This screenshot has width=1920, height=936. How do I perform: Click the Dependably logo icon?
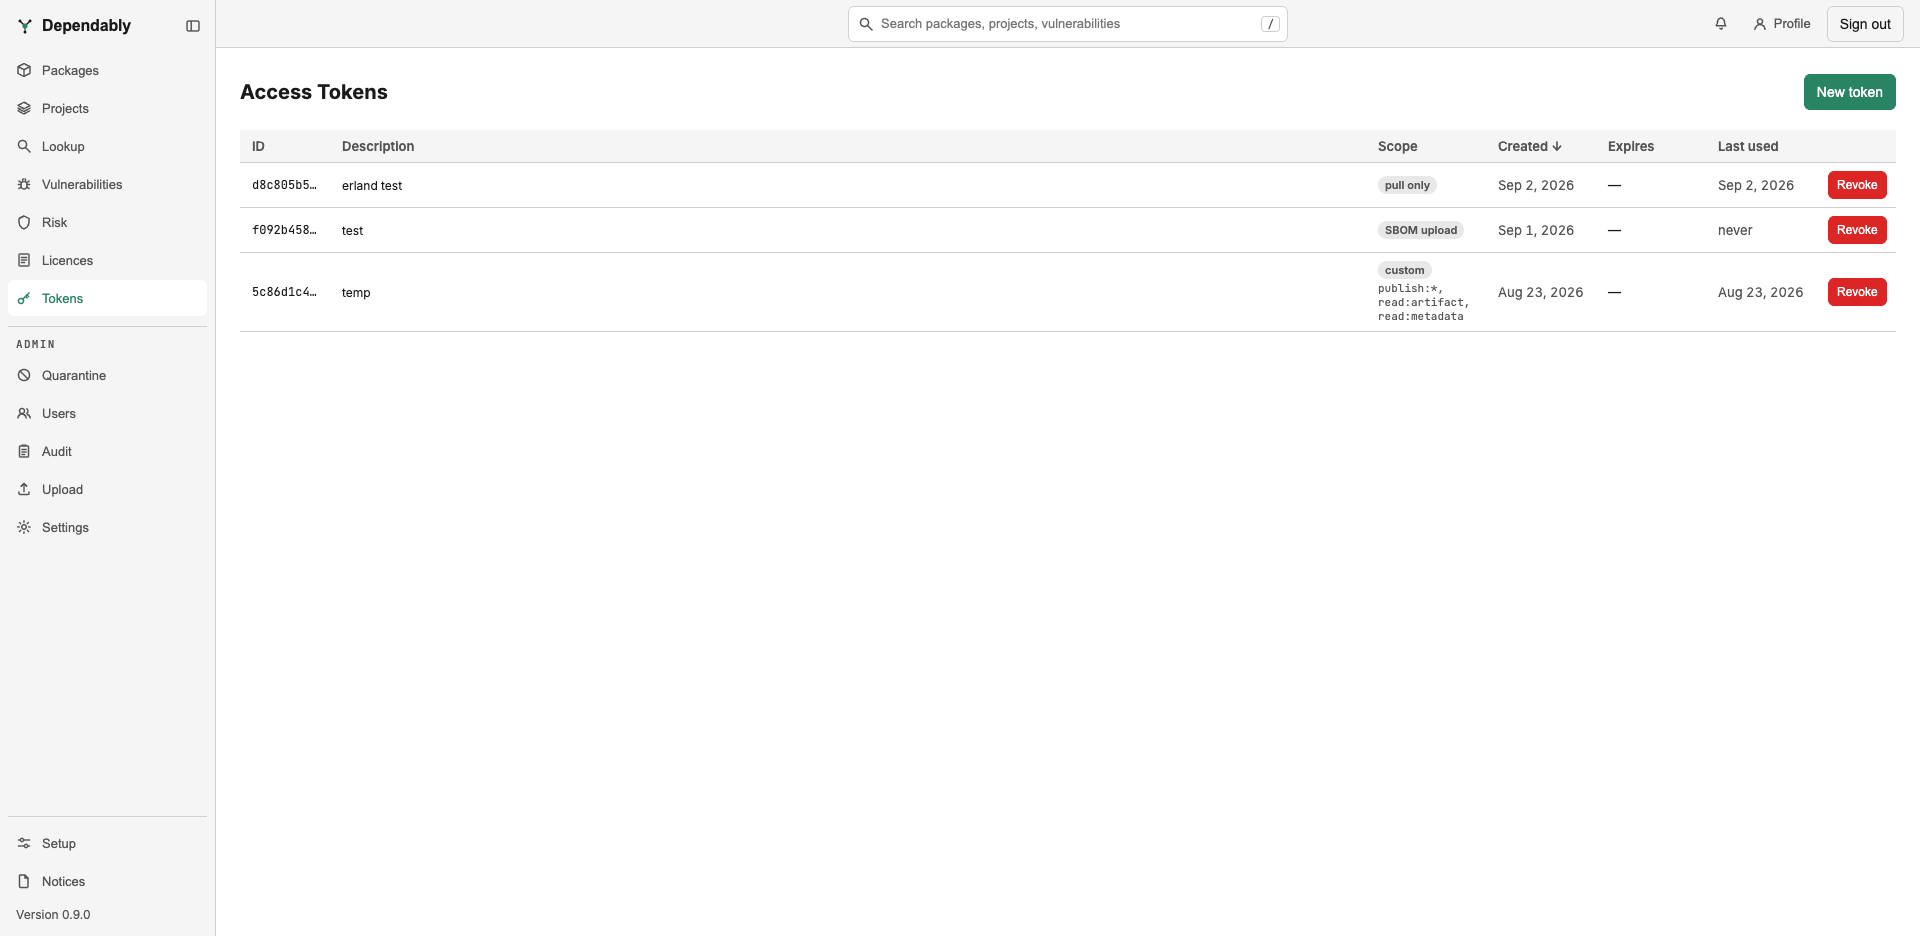[x=25, y=26]
